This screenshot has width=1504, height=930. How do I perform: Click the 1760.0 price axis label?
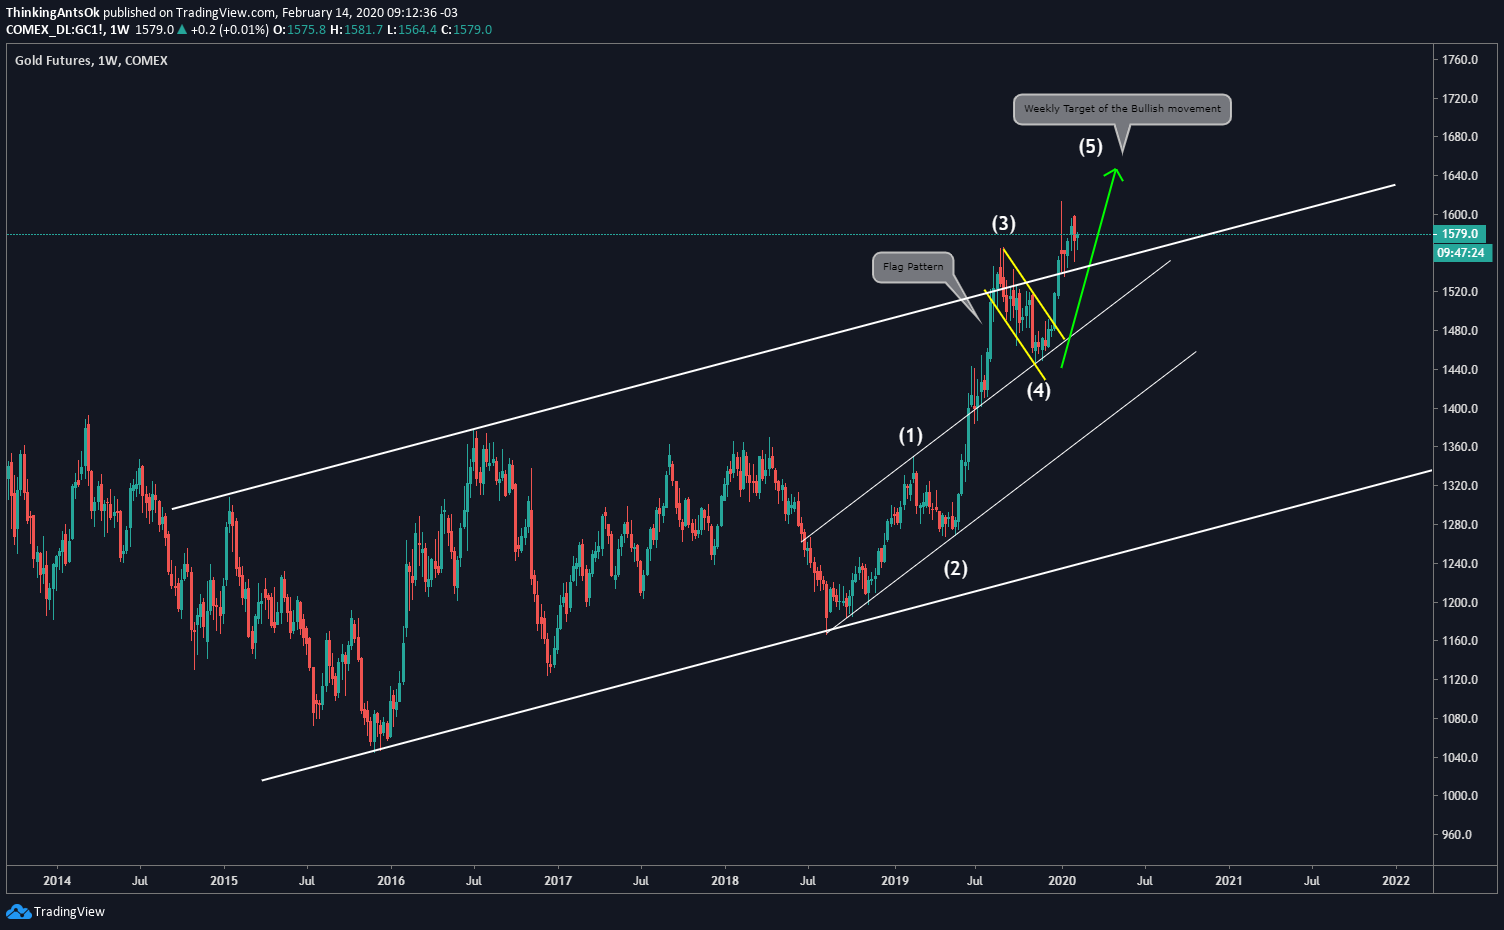[1460, 60]
